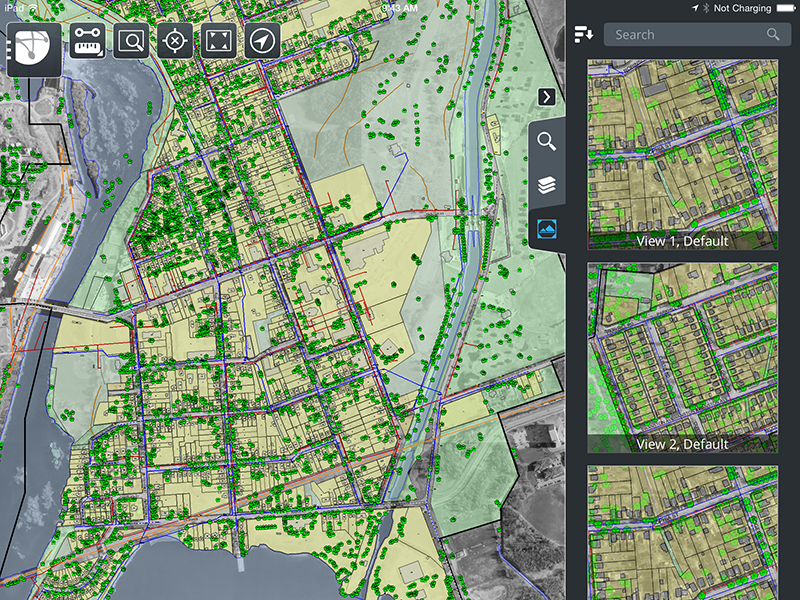This screenshot has height=600, width=800.
Task: Tap the battery indicator in status bar
Action: [x=785, y=8]
